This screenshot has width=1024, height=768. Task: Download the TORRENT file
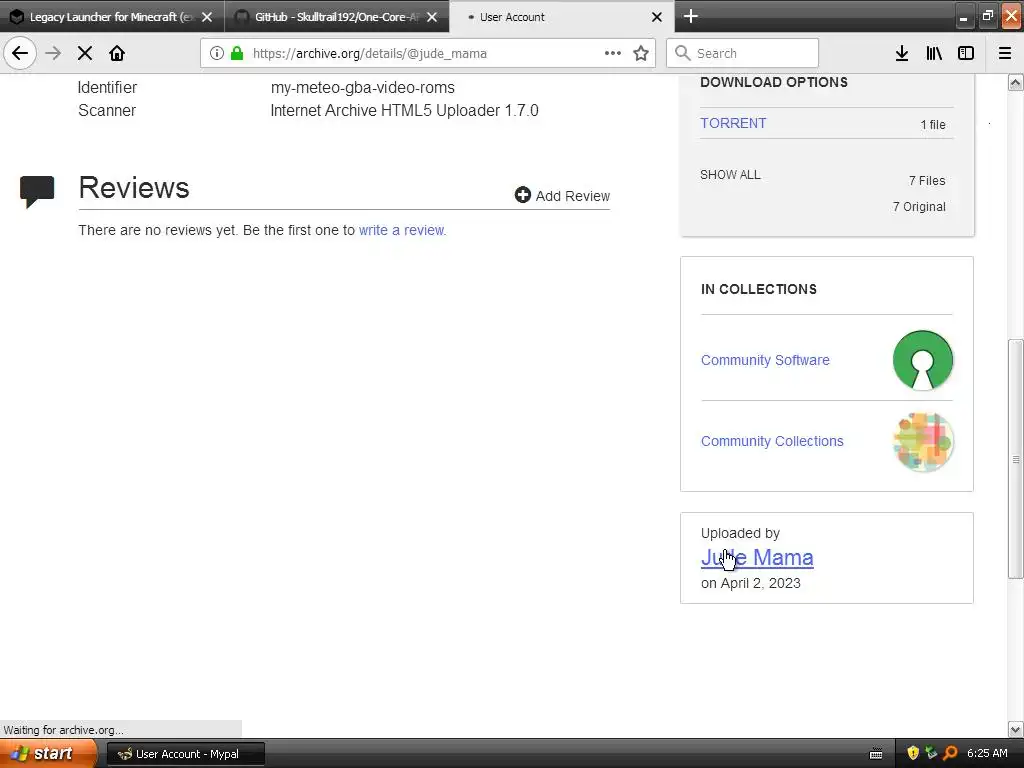[733, 123]
